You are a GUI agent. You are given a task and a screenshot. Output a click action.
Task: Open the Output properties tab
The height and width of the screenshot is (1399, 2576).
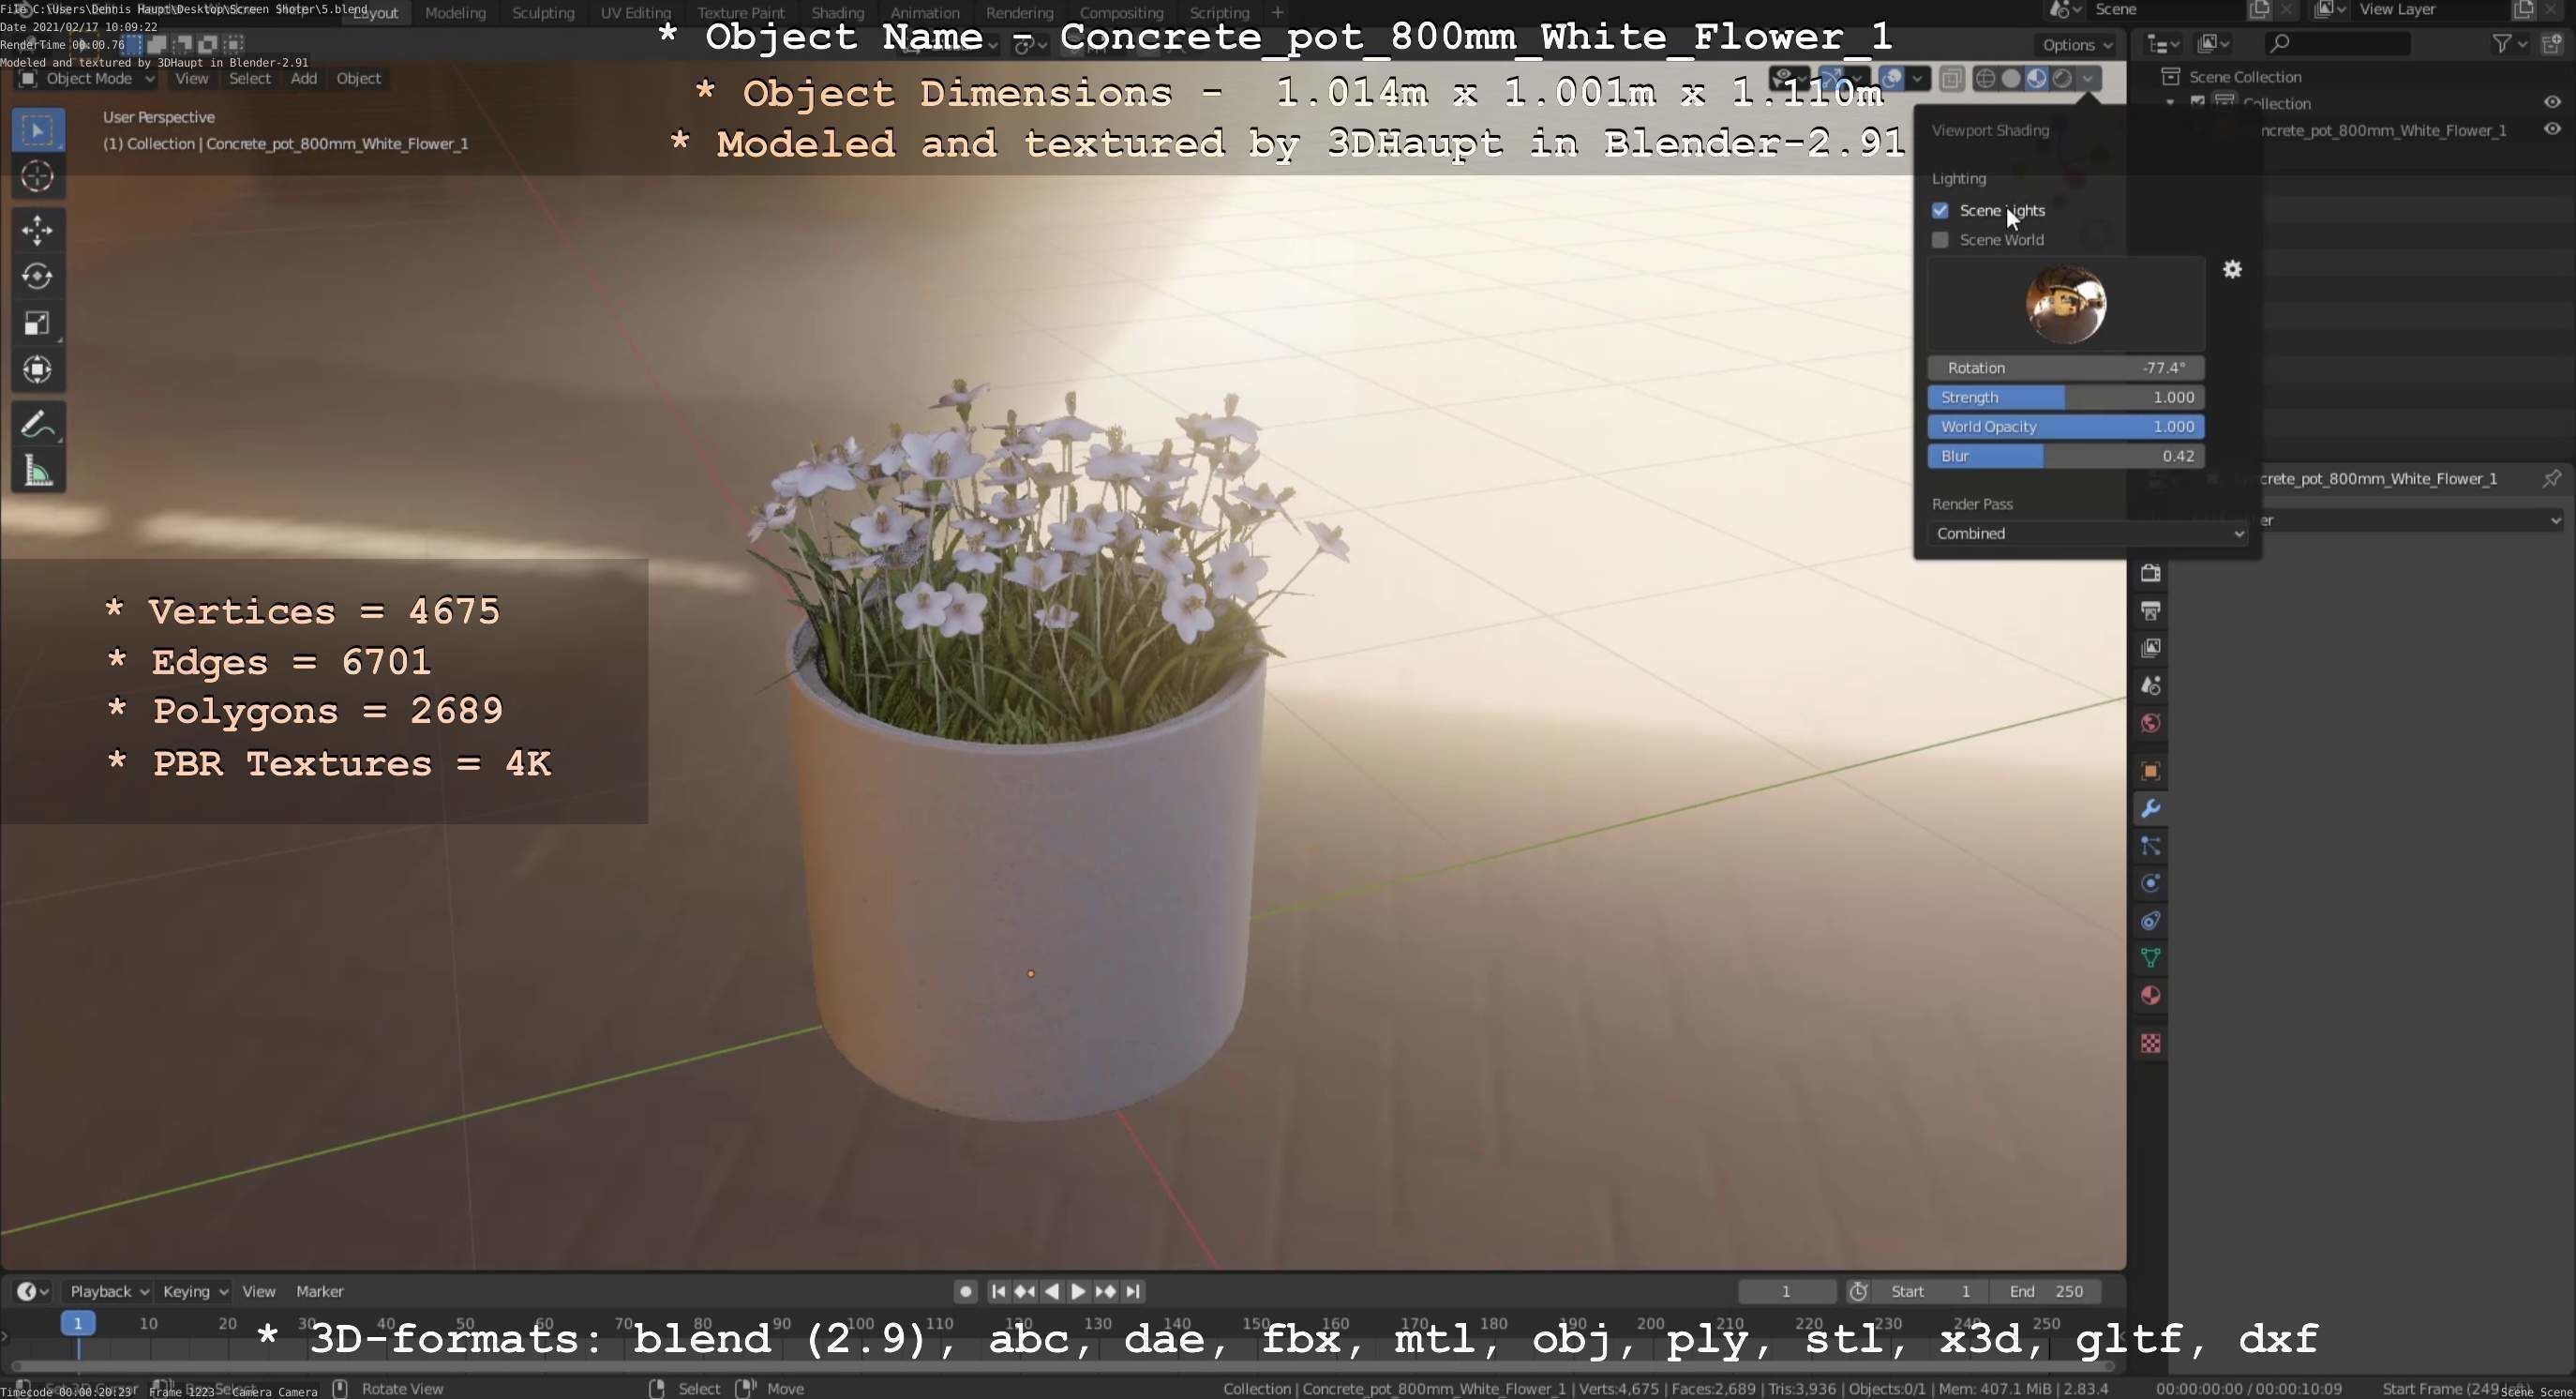[2150, 610]
